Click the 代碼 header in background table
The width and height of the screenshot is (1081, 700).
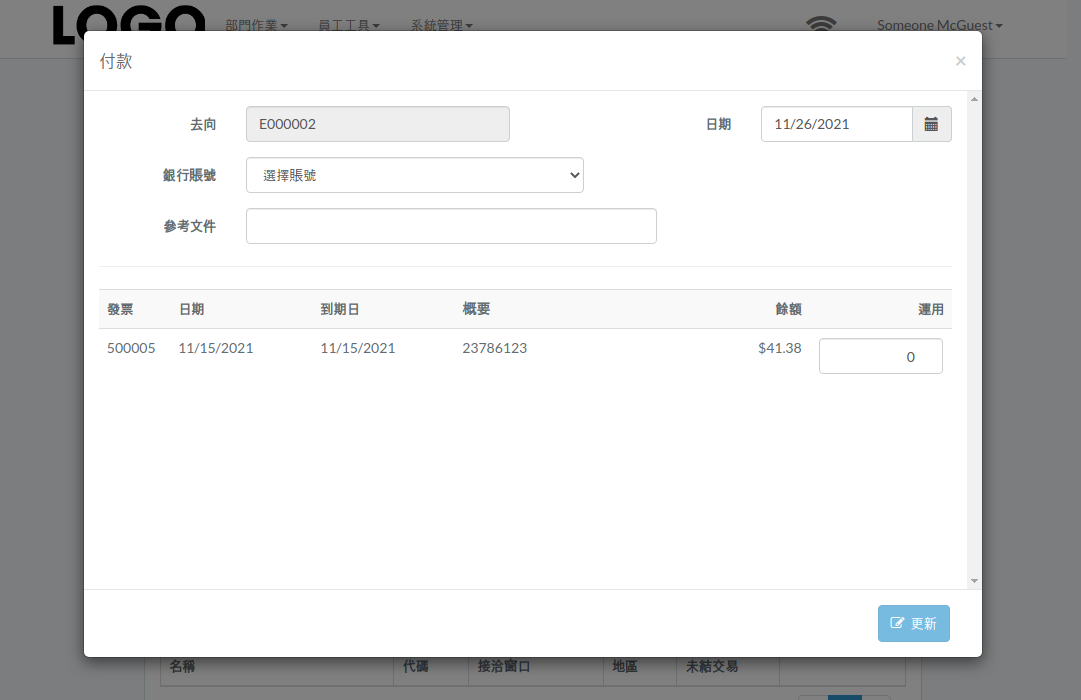[415, 666]
